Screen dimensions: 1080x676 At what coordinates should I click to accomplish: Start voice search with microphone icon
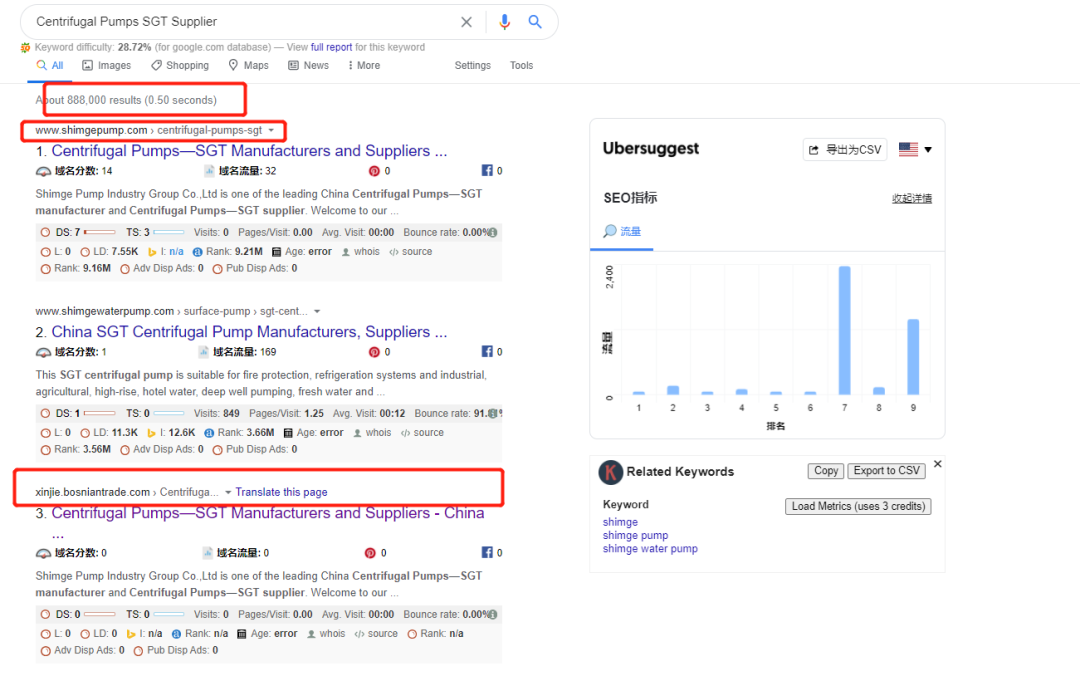[504, 22]
